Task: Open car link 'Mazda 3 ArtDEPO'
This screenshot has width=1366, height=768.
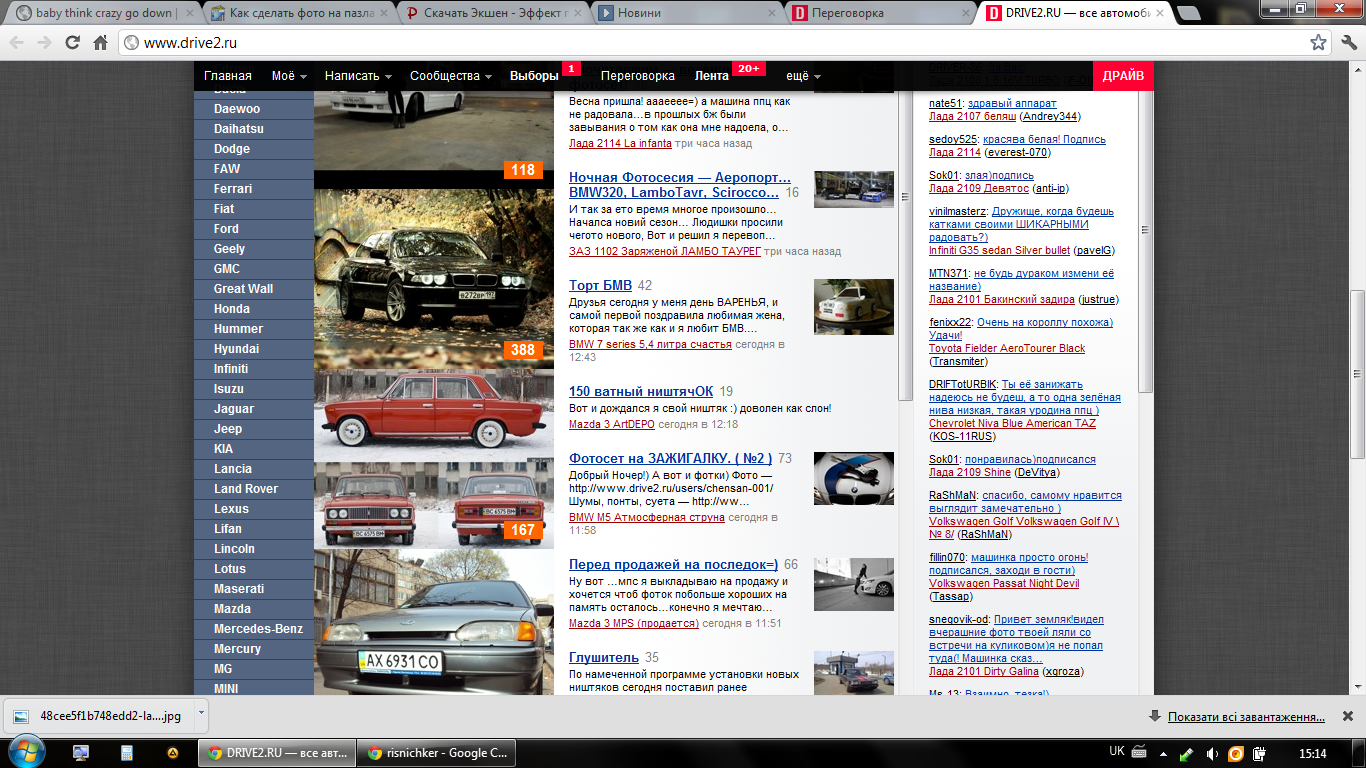Action: point(612,424)
